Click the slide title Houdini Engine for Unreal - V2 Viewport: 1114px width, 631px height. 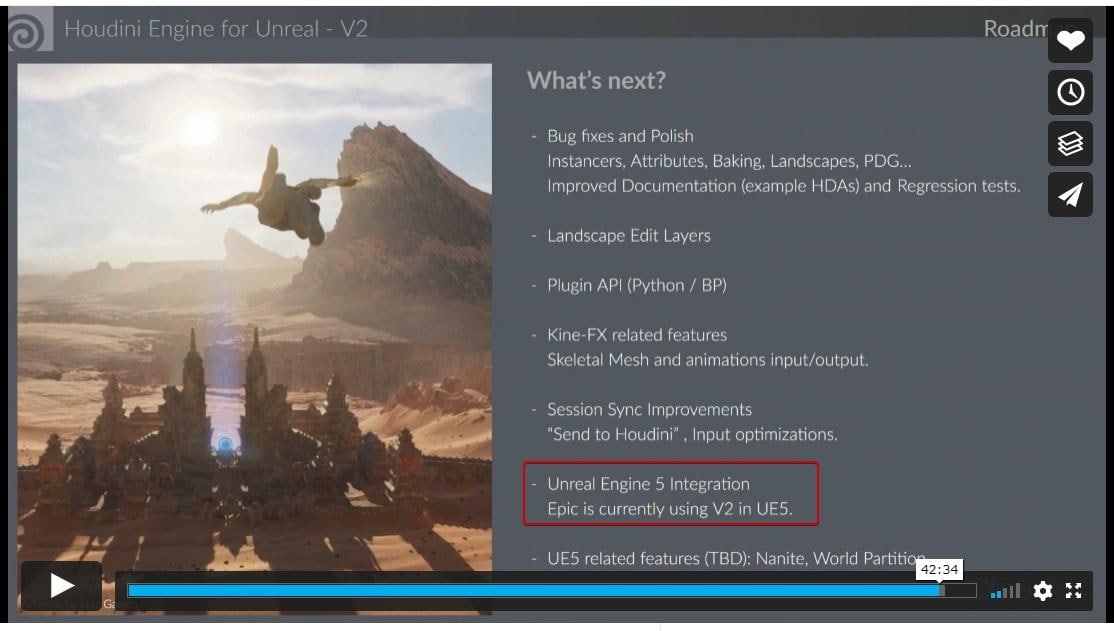216,29
